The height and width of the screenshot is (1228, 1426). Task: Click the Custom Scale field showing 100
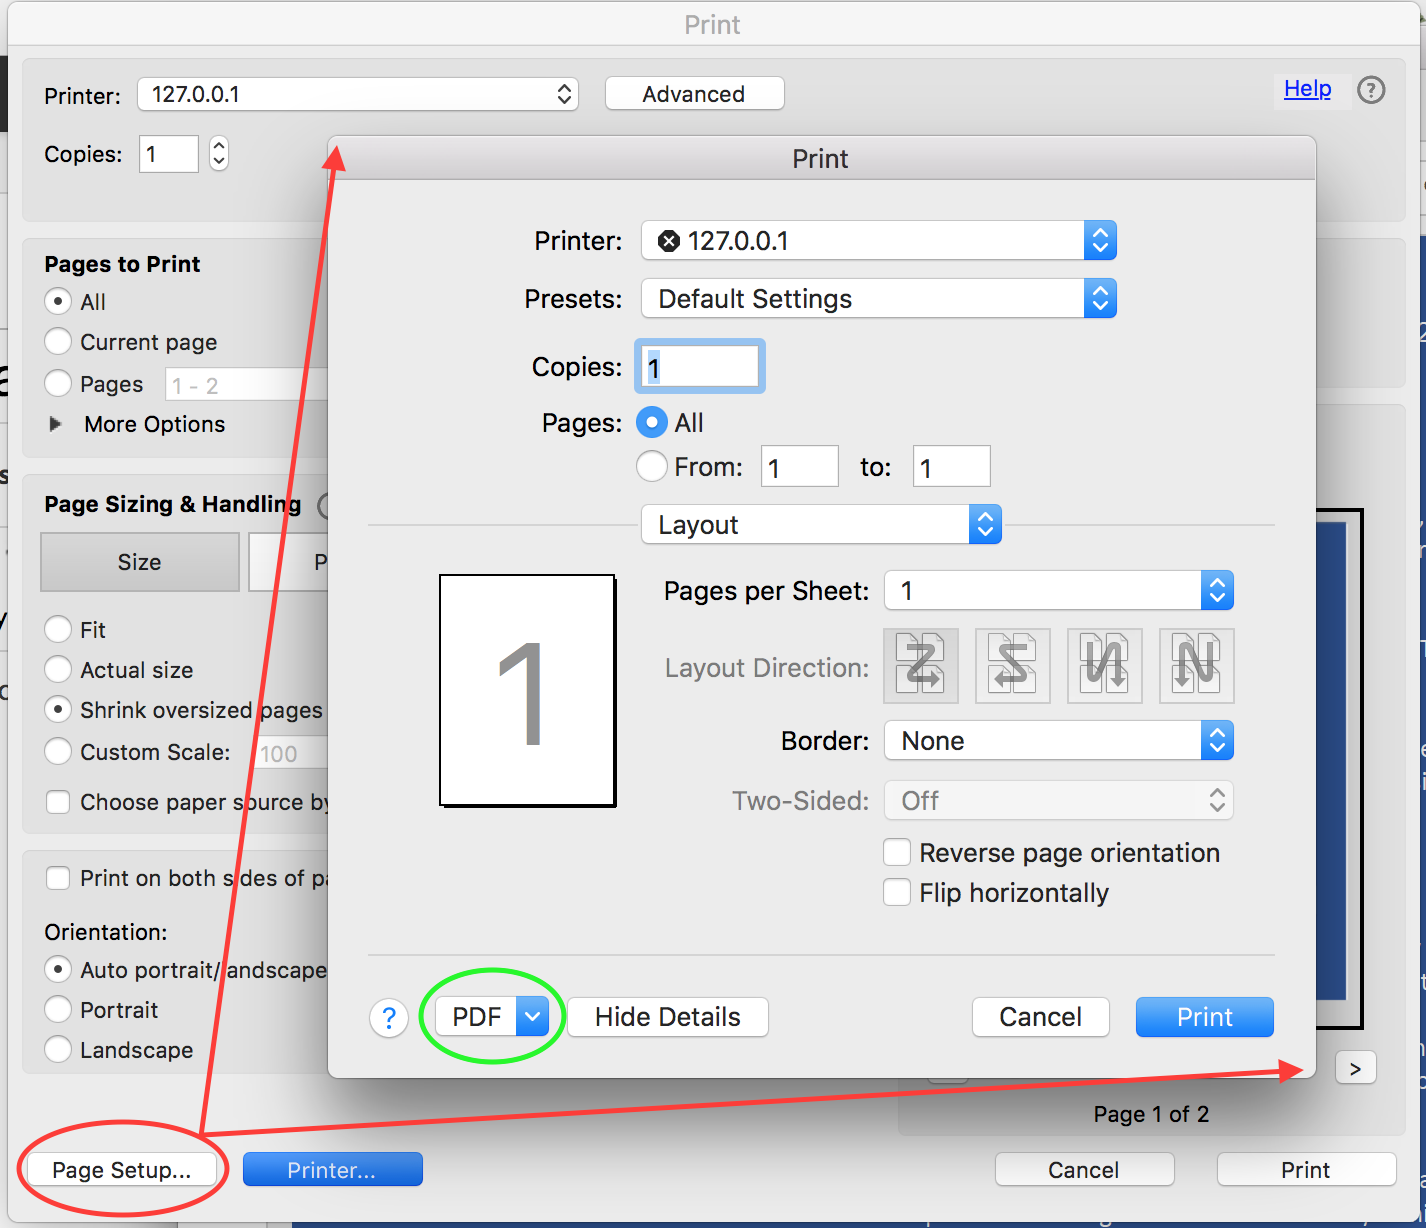(x=291, y=753)
